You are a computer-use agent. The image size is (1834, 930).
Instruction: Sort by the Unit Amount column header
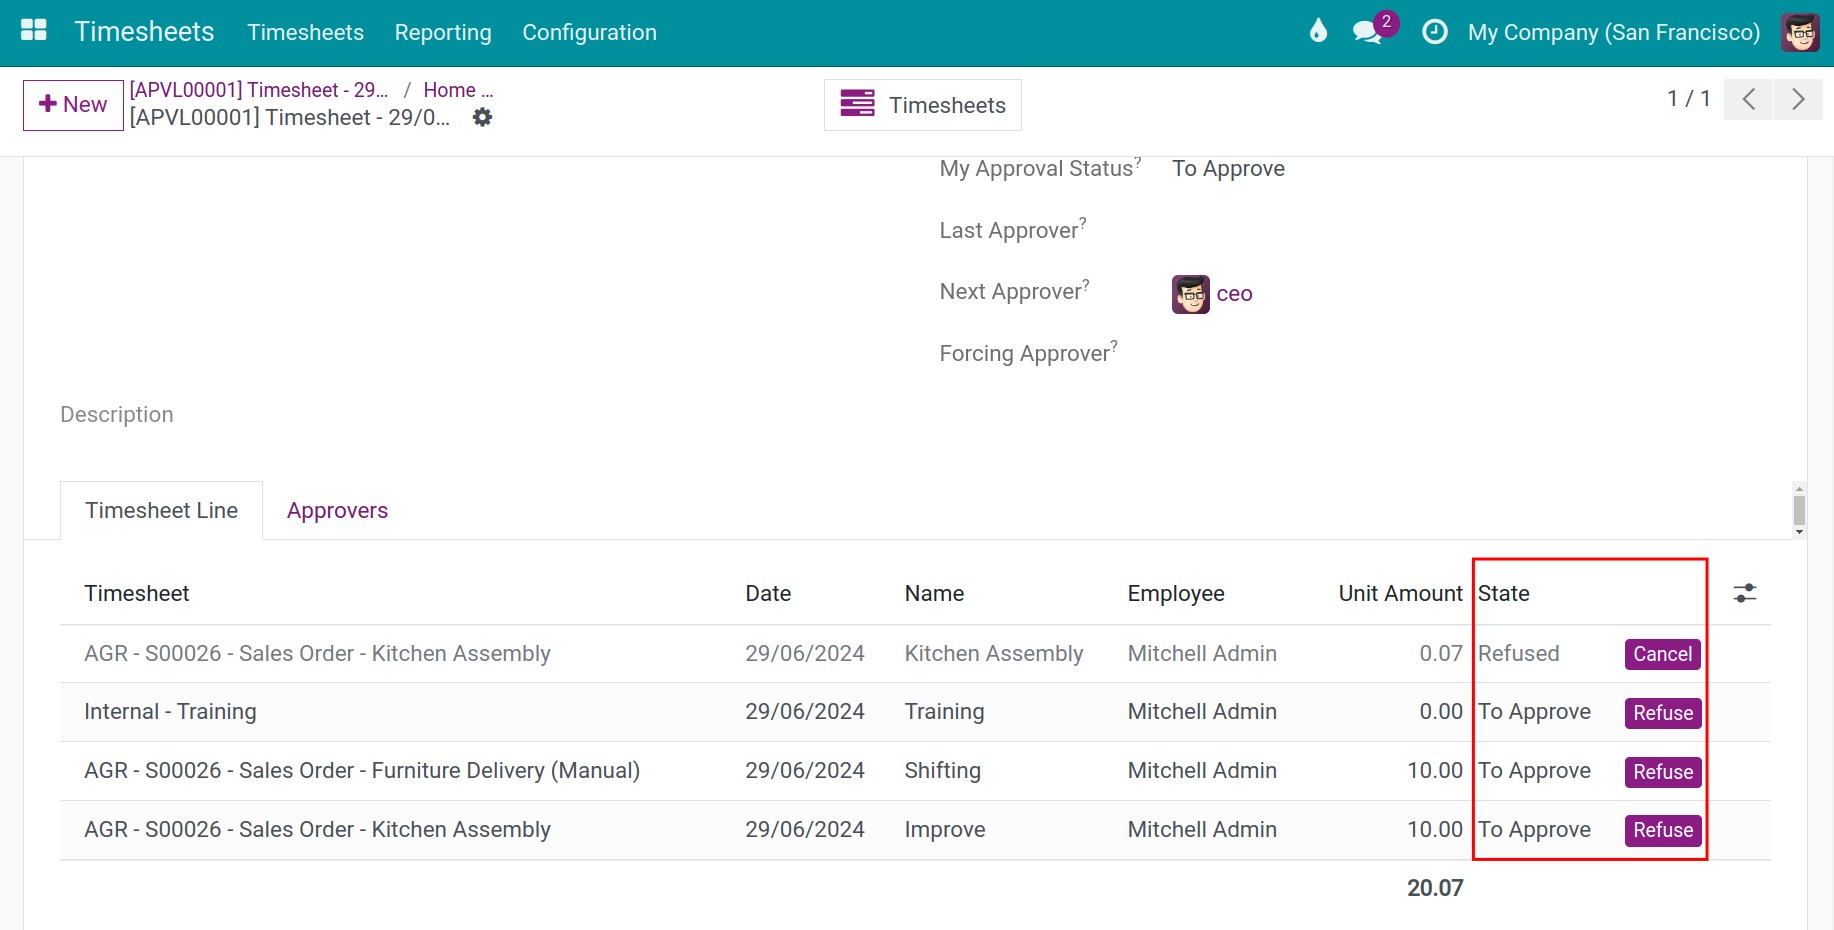click(x=1400, y=593)
